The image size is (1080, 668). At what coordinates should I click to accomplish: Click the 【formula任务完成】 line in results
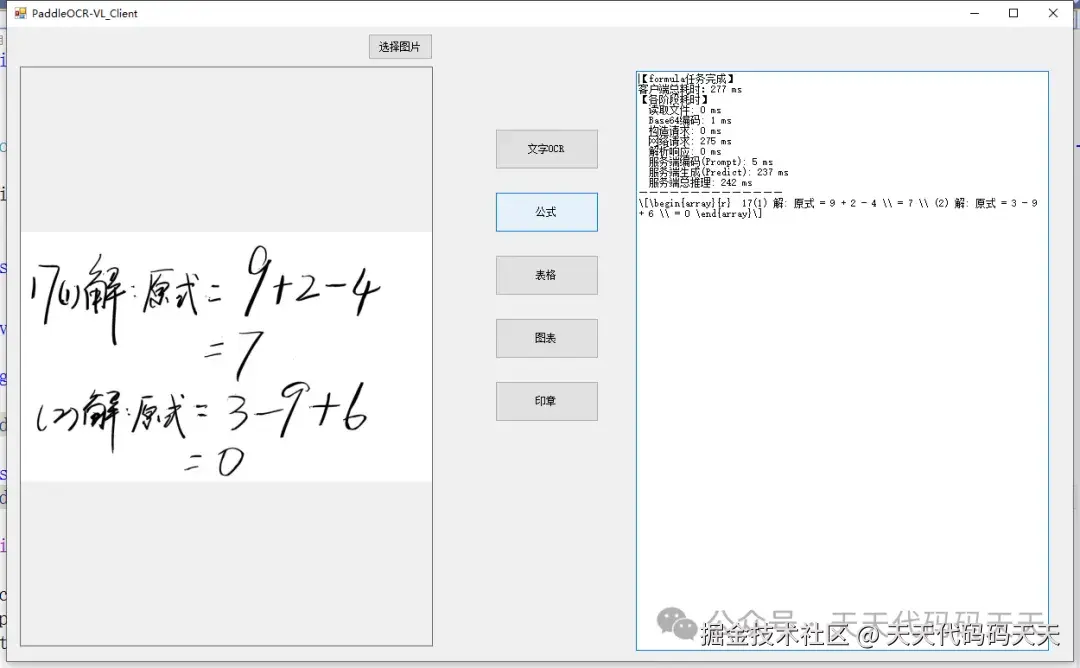pos(686,79)
